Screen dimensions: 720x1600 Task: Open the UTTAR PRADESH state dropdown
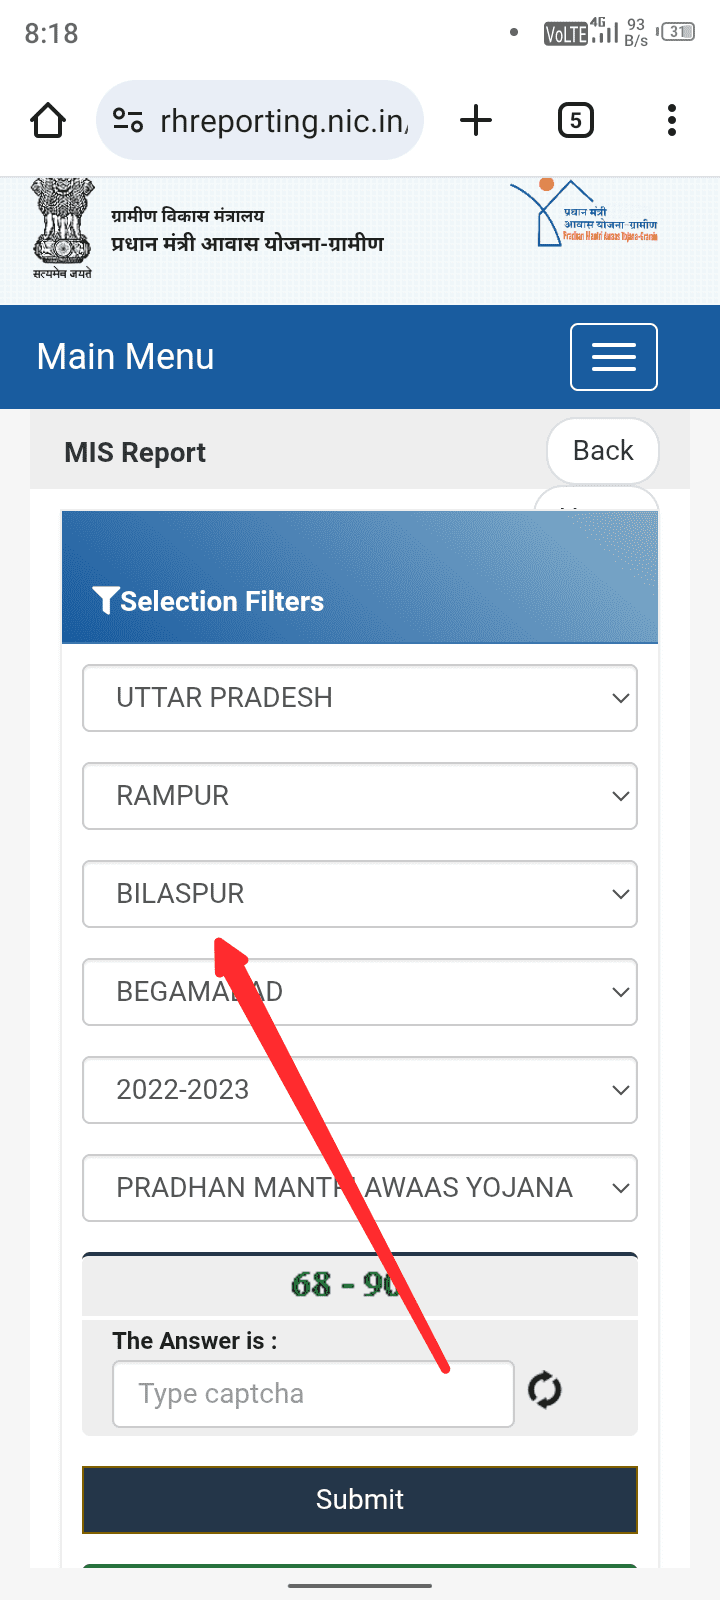(360, 698)
